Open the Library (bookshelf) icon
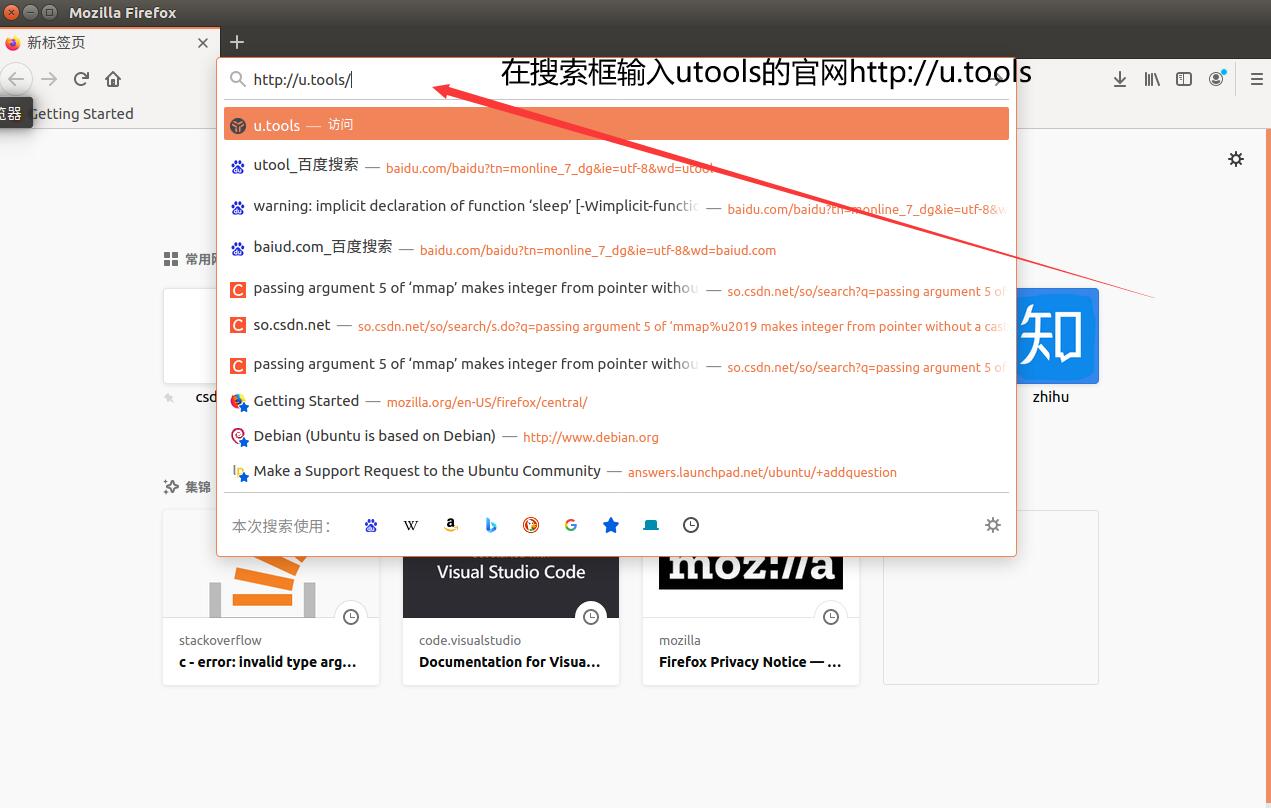This screenshot has width=1271, height=808. 1152,78
